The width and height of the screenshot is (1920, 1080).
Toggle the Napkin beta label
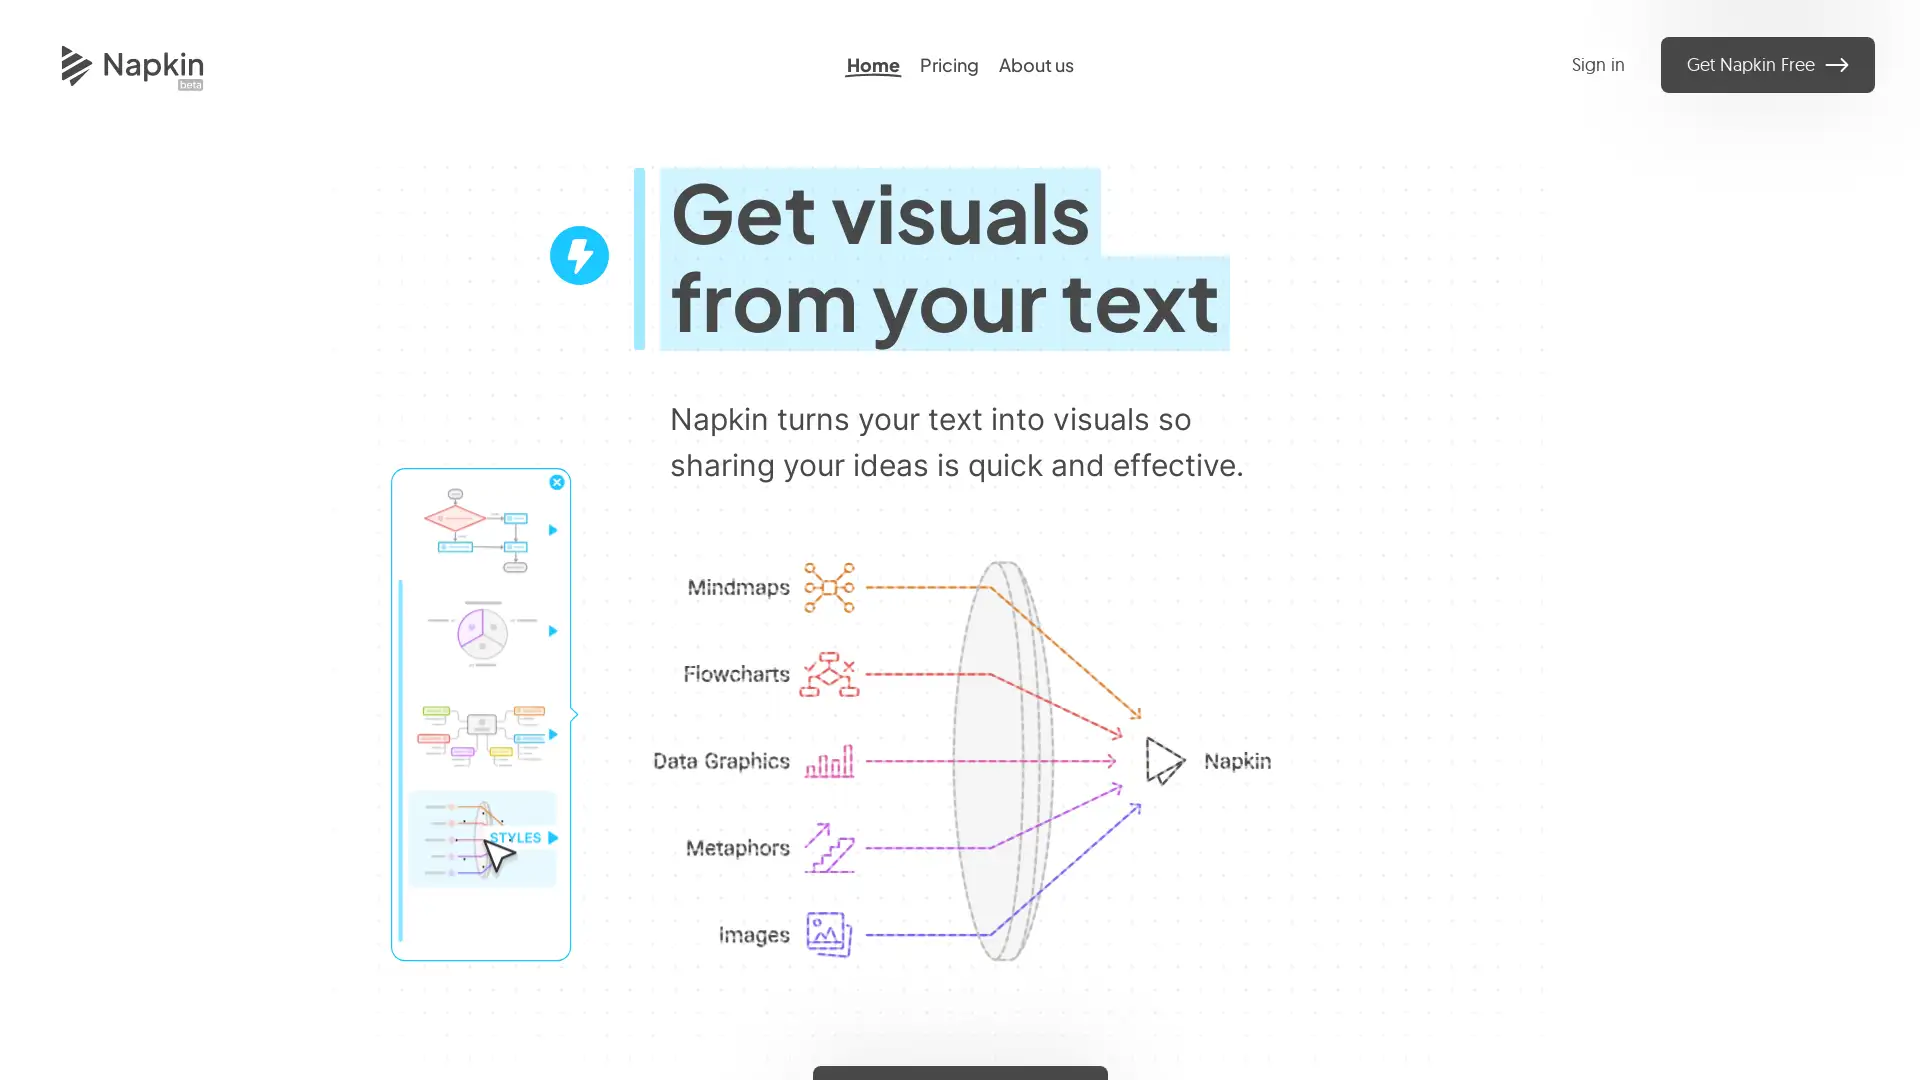click(x=190, y=84)
